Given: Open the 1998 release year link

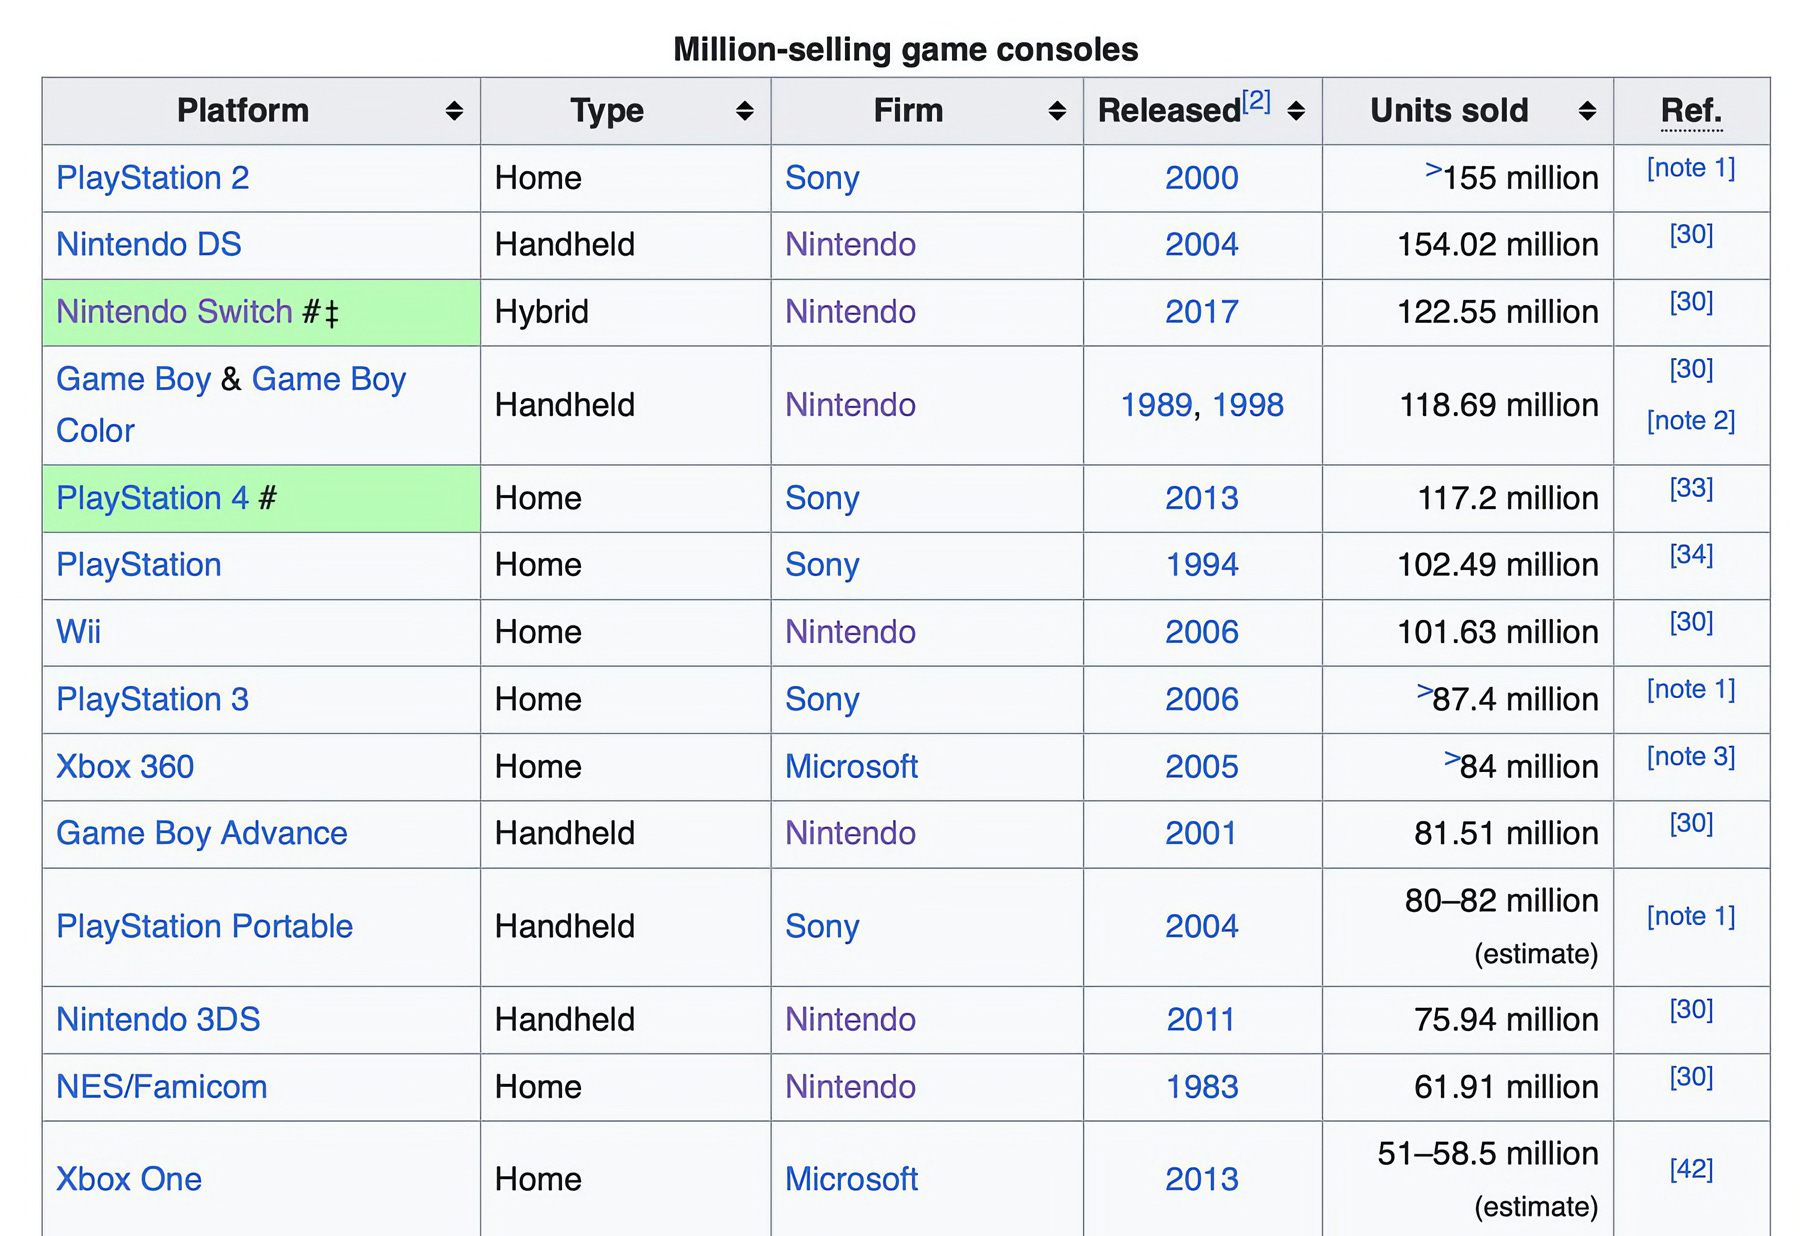Looking at the screenshot, I should (x=1247, y=405).
